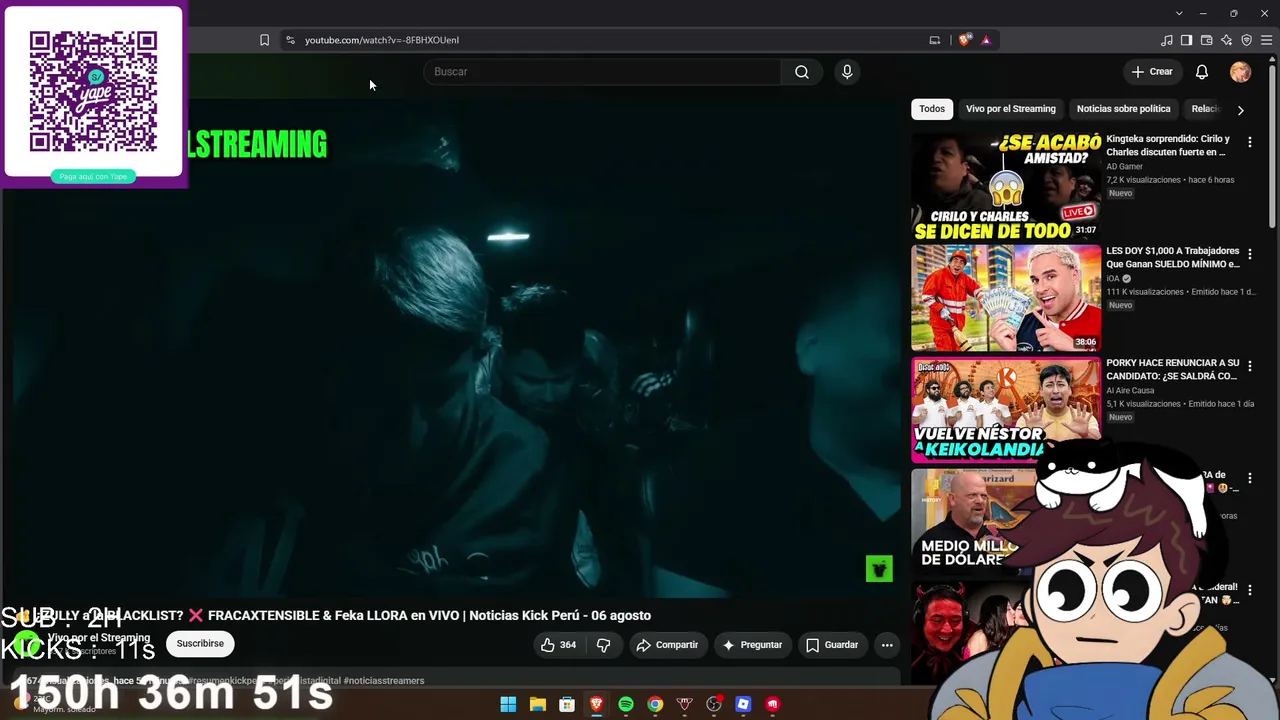Open options menu for $1,000 Trabajadores video
Image resolution: width=1280 pixels, height=720 pixels.
tap(1249, 255)
